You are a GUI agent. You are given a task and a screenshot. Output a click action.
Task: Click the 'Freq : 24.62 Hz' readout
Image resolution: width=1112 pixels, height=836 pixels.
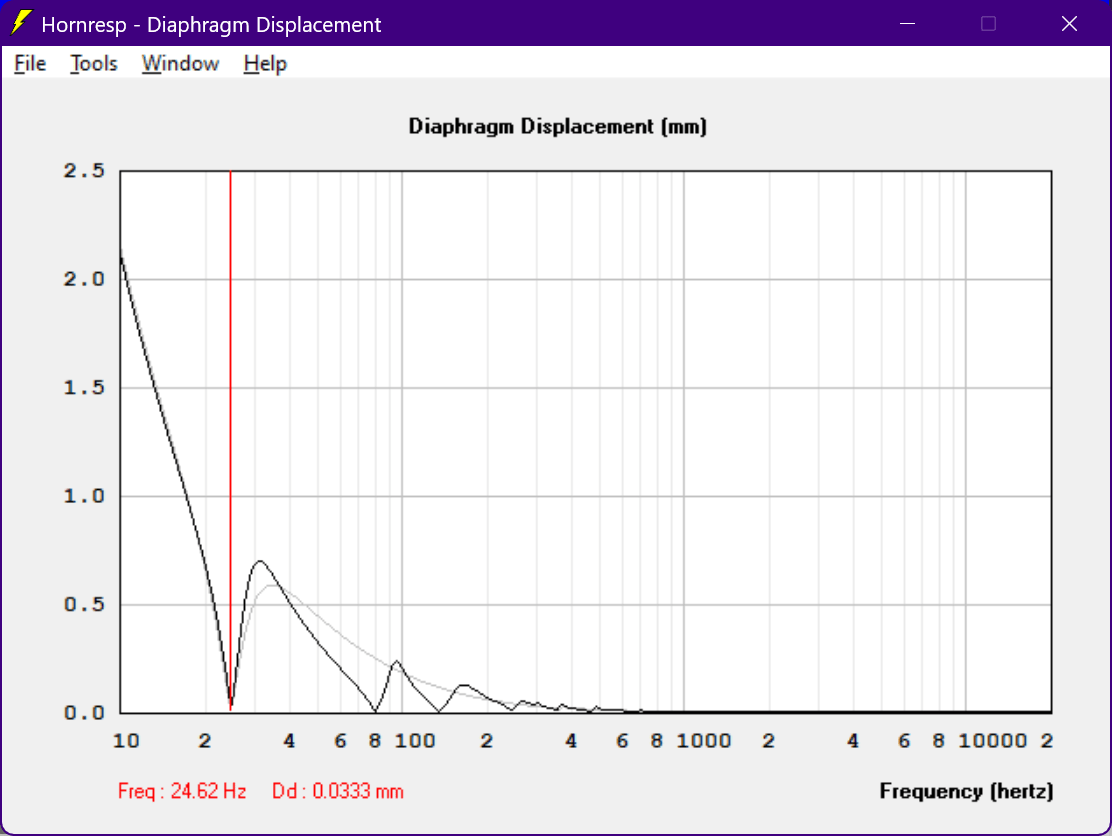[182, 791]
